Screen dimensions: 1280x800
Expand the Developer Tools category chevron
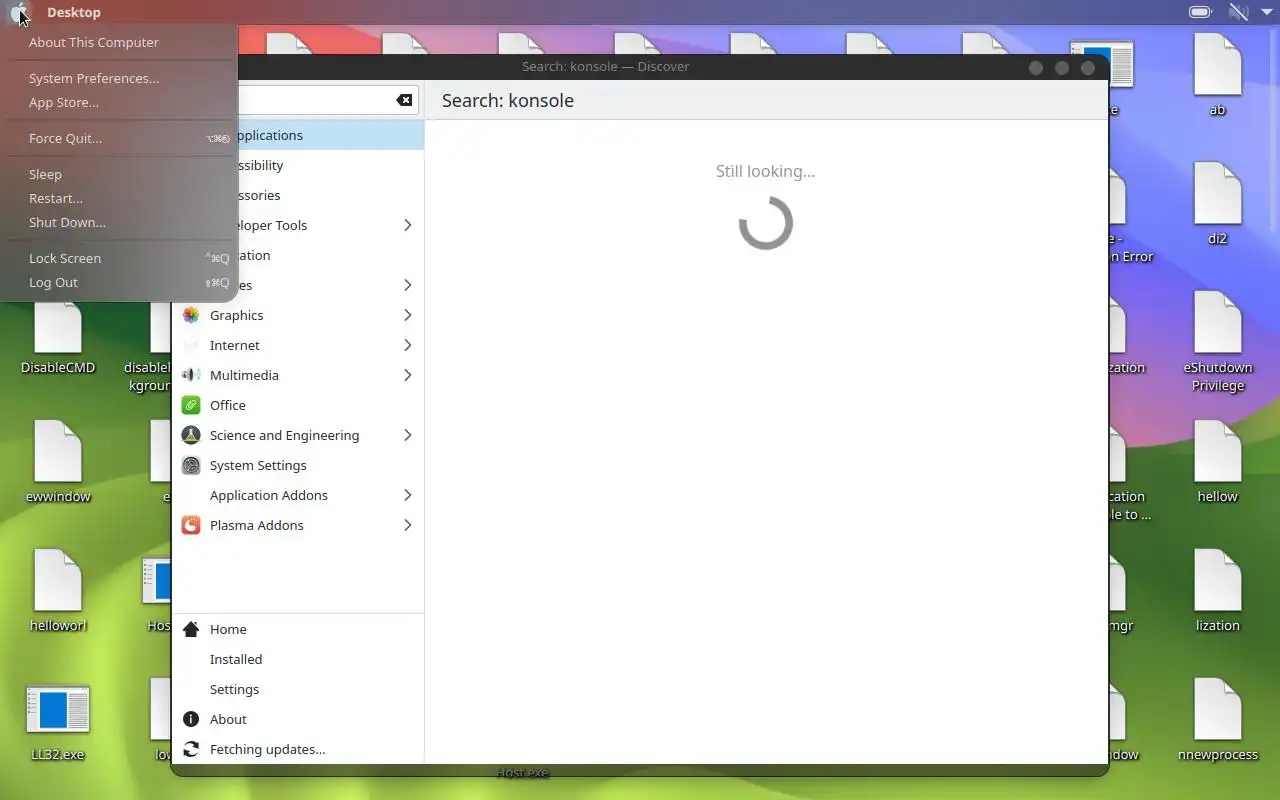[x=408, y=225]
